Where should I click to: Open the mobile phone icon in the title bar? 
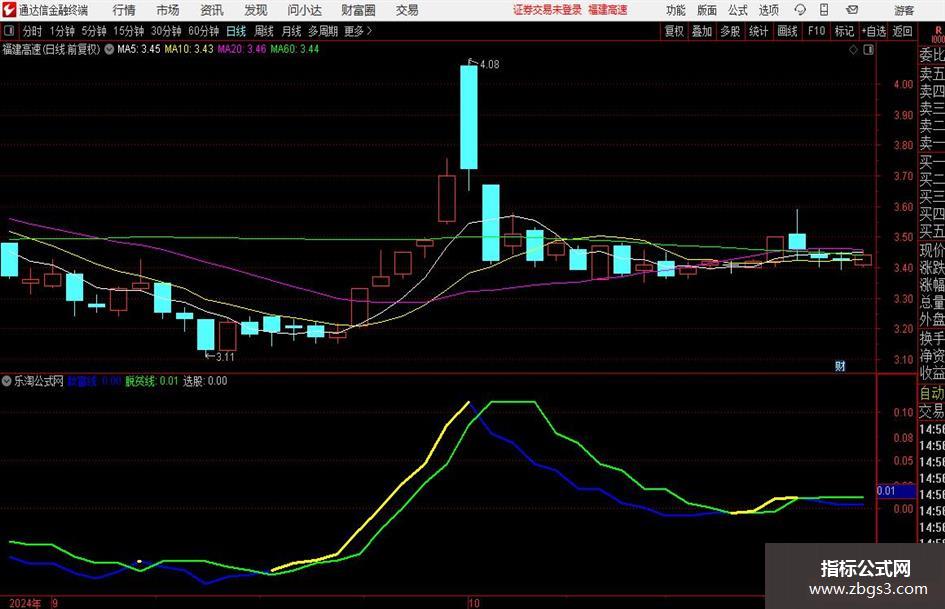(x=824, y=10)
